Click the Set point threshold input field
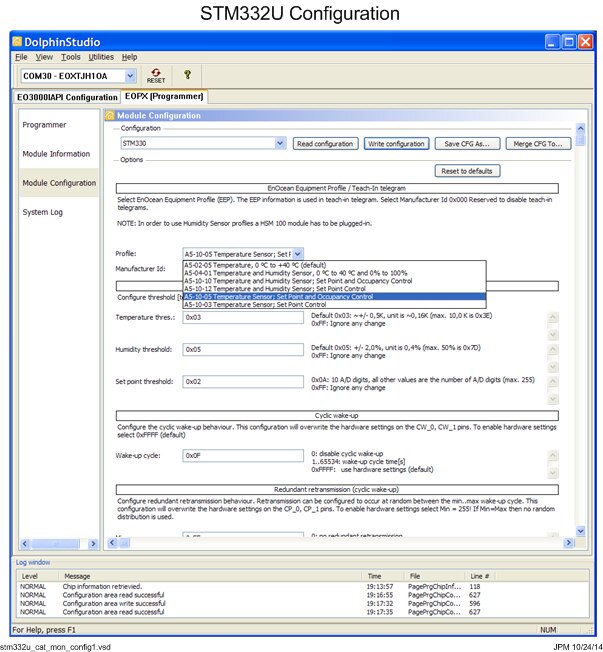603x652 pixels. pos(243,381)
